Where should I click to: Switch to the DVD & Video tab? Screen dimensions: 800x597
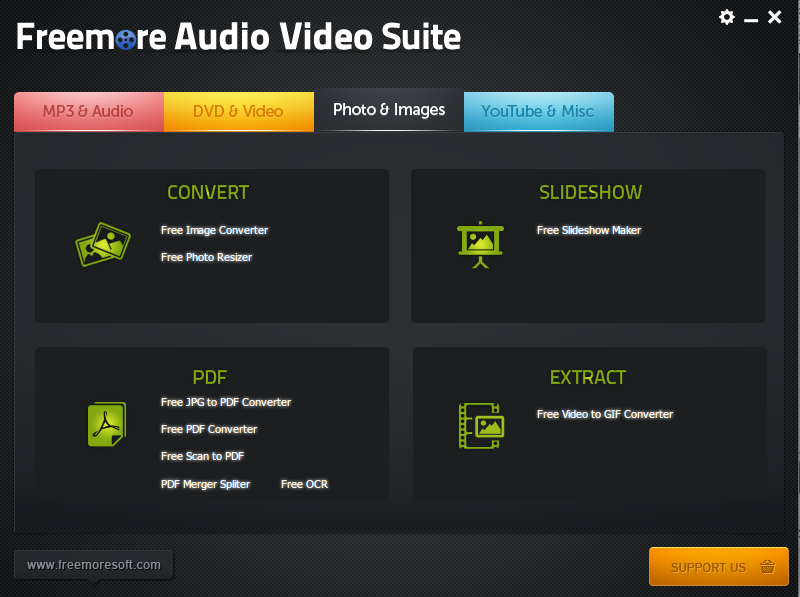pos(238,111)
